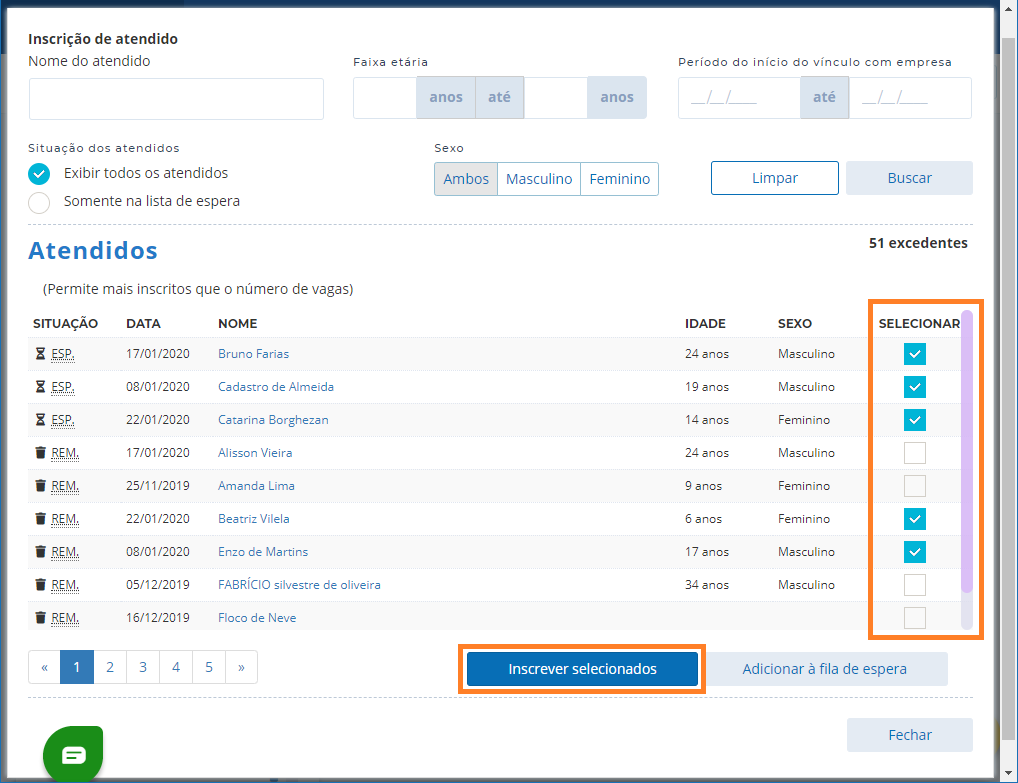The image size is (1018, 783).
Task: Tick the checkbox for Amanda Lima
Action: click(914, 486)
